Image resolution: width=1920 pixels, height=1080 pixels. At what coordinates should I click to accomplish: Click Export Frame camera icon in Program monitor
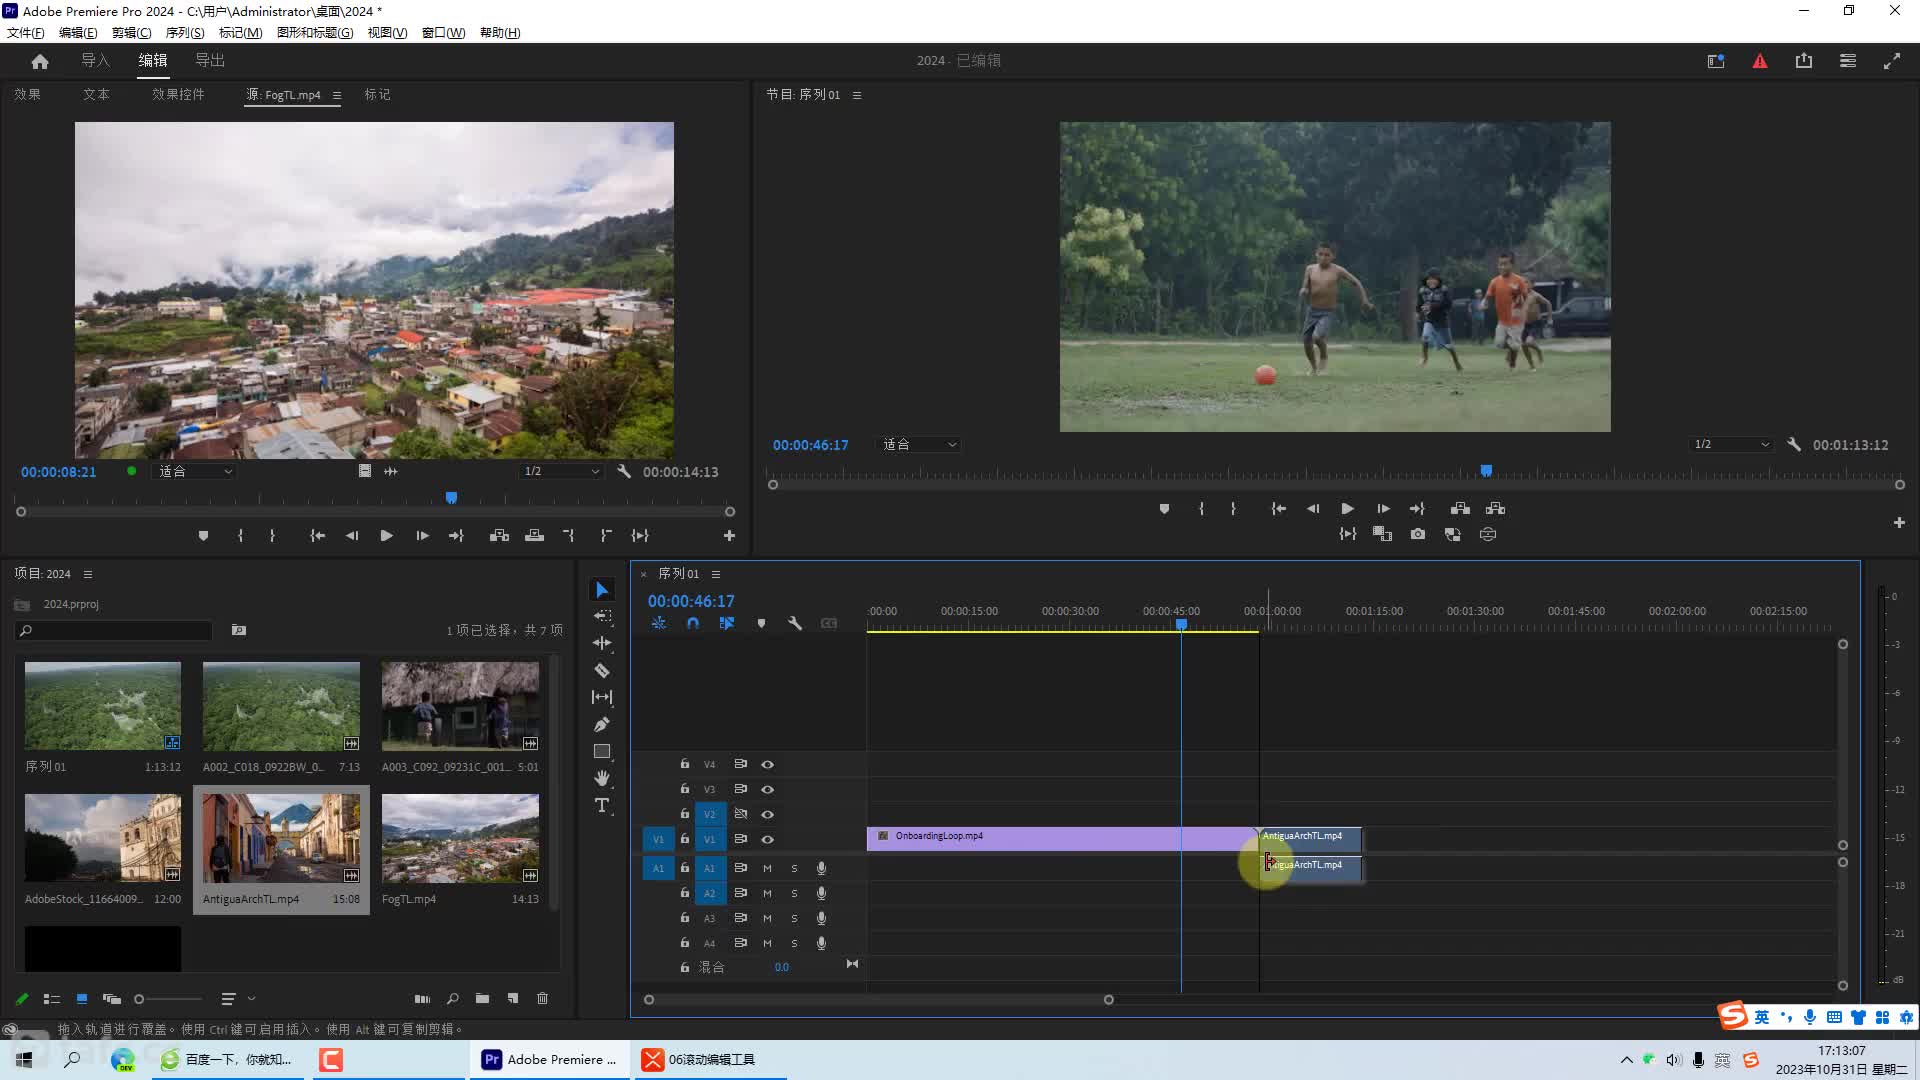point(1418,535)
